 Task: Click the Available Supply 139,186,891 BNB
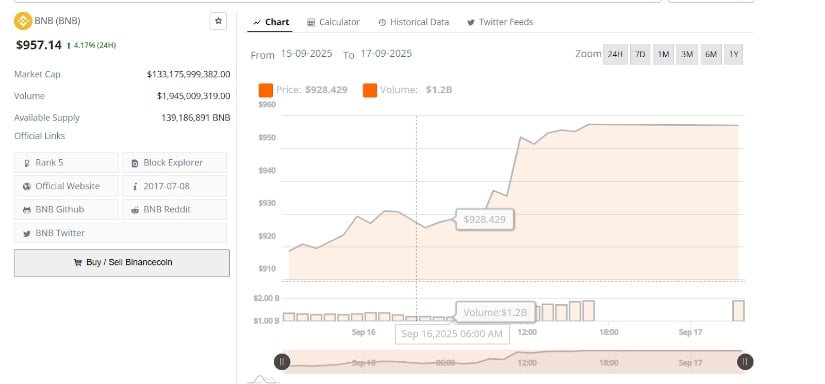[196, 118]
